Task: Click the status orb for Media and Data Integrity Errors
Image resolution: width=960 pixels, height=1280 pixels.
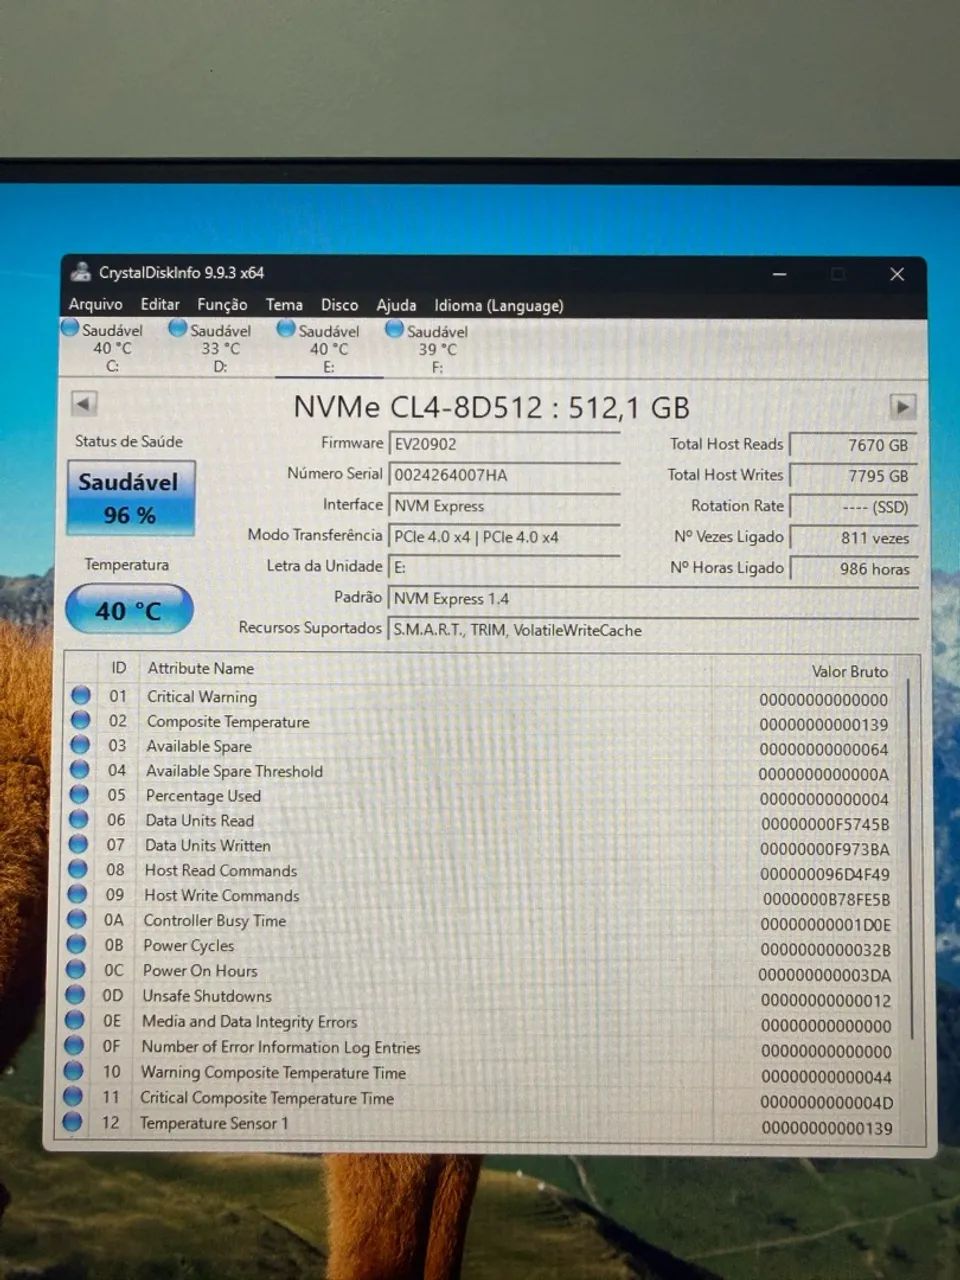Action: 74,1020
